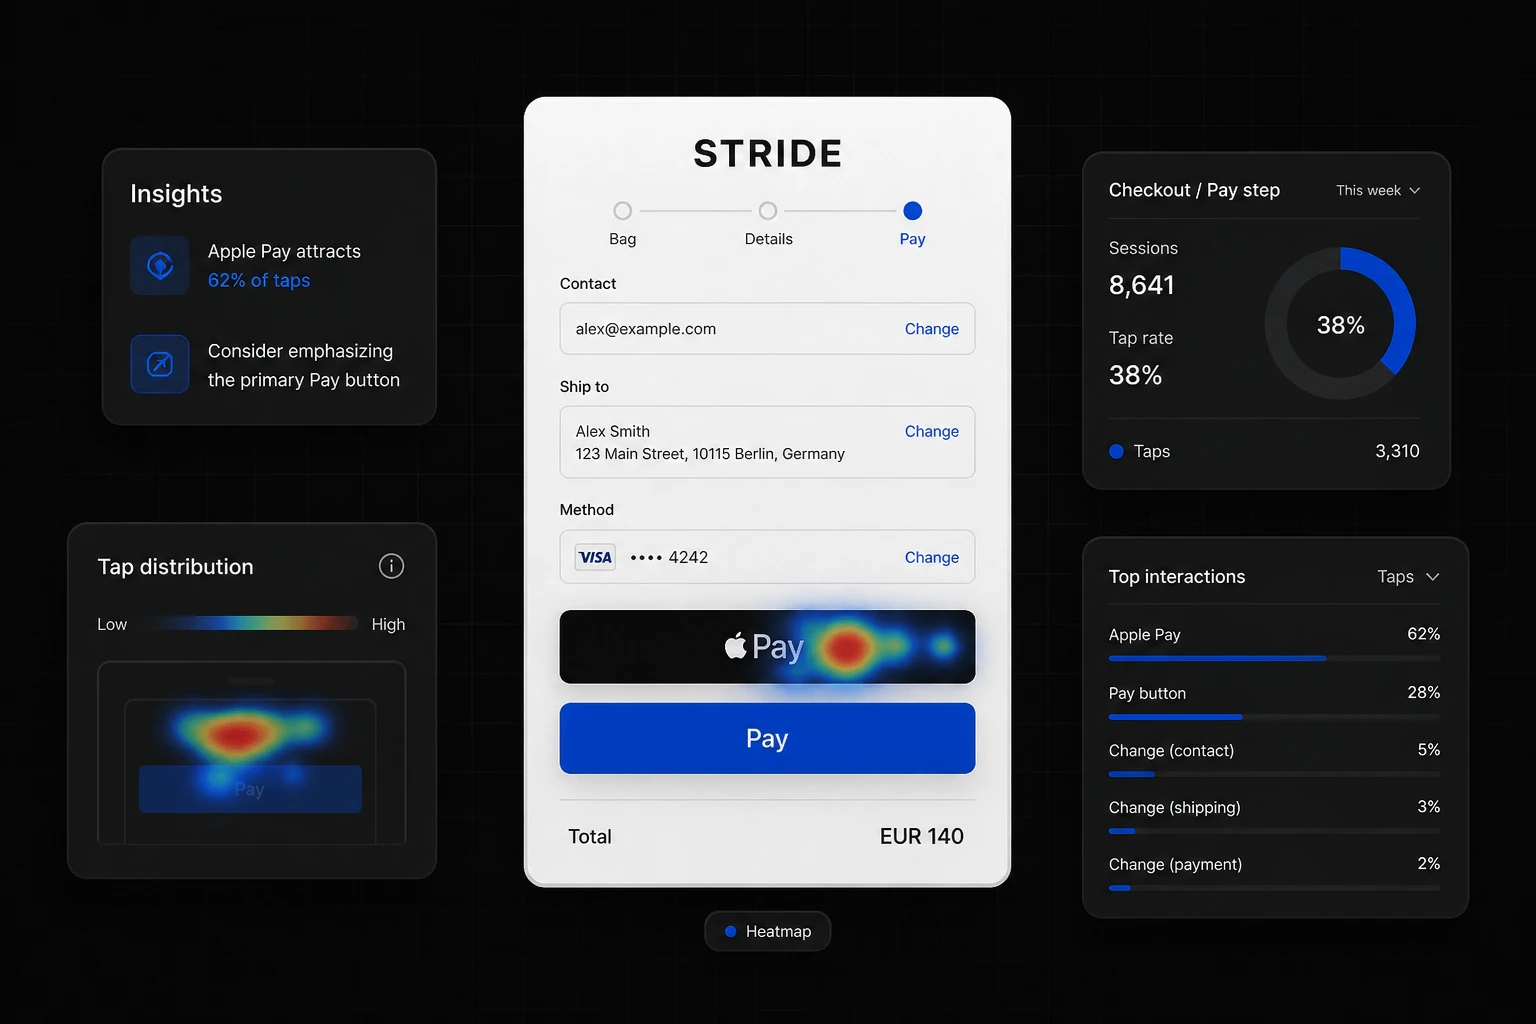Click the Change (contact) 5% progress bar

pos(1274,774)
